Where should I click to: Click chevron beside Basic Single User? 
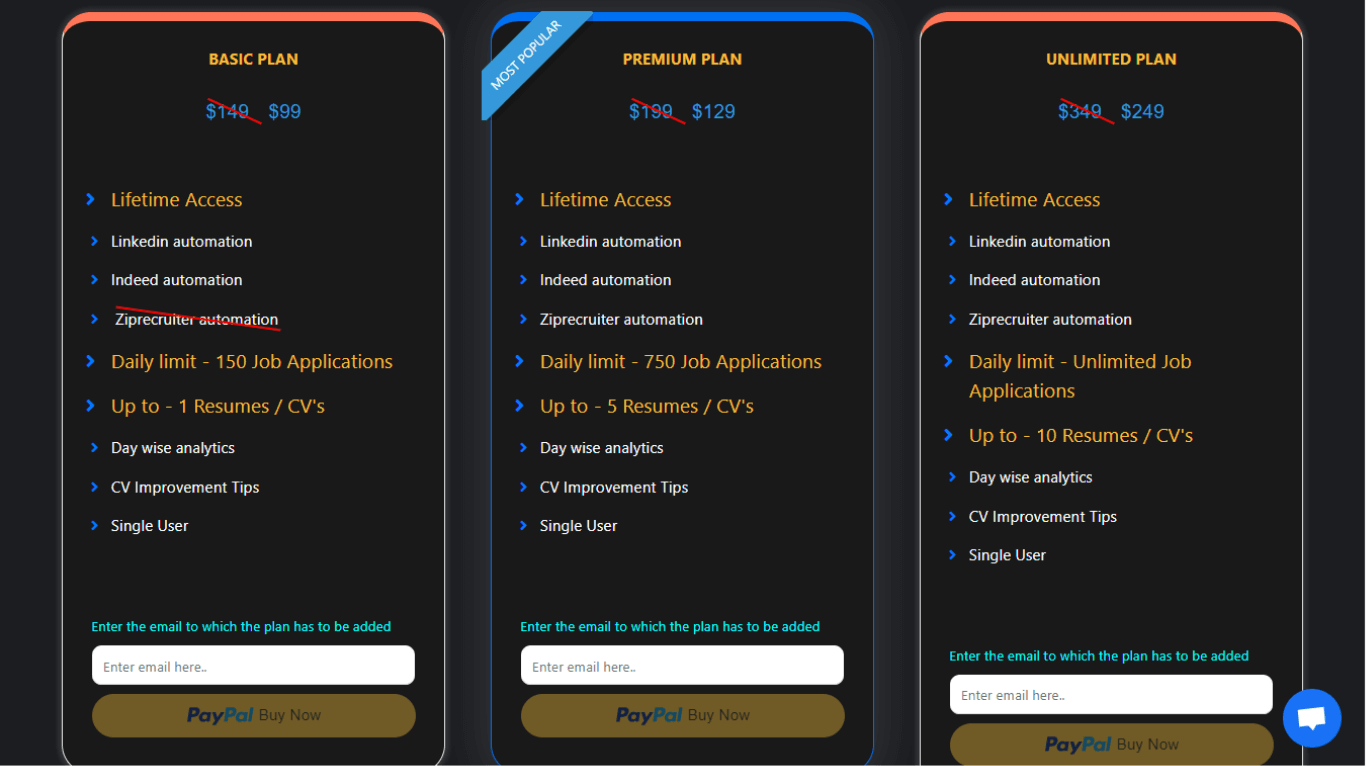(94, 526)
